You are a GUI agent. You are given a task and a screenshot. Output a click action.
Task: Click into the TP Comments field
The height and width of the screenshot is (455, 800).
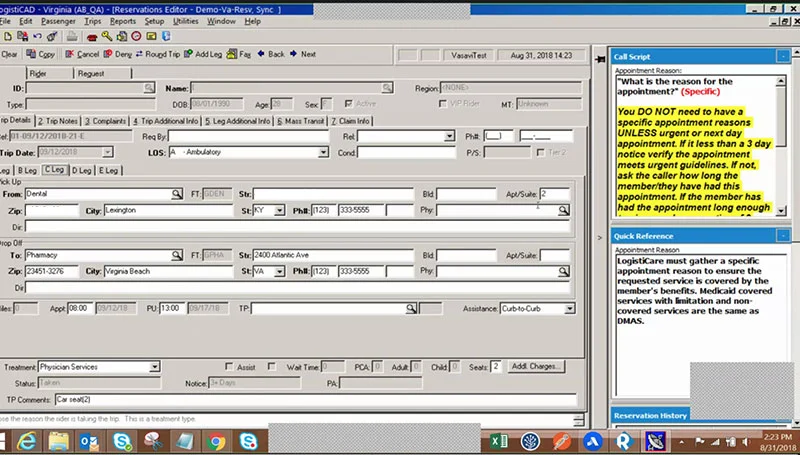tap(316, 399)
